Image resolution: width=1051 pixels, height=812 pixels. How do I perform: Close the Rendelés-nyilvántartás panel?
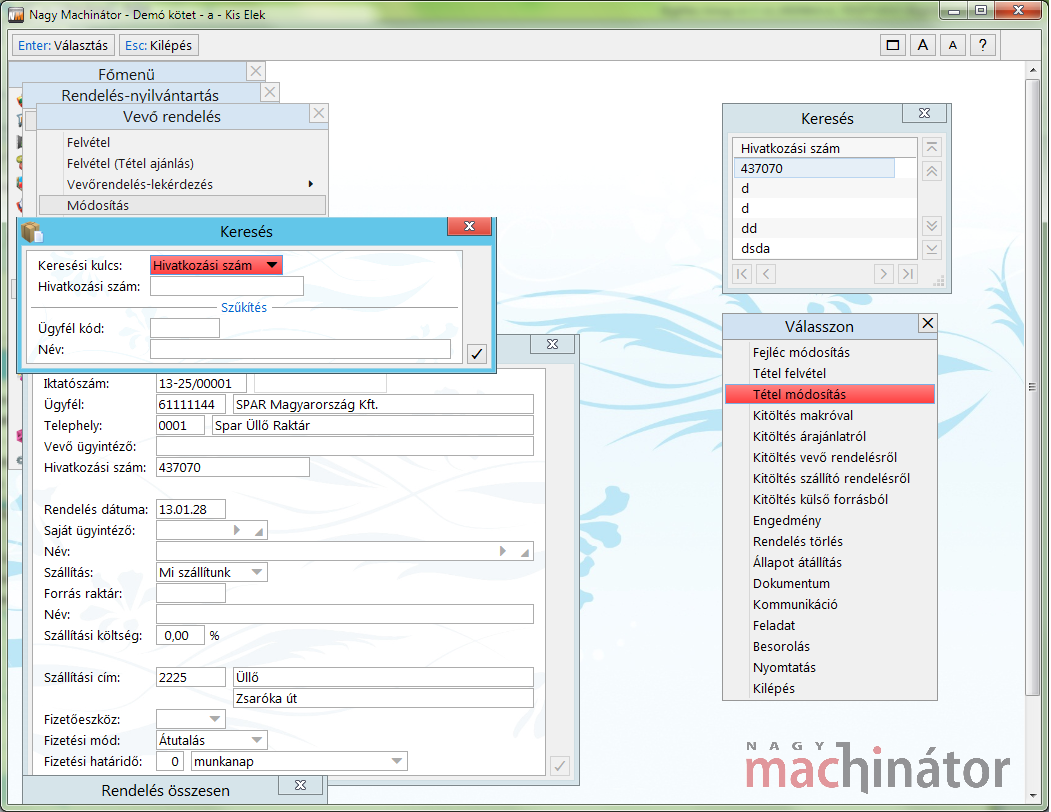point(270,92)
